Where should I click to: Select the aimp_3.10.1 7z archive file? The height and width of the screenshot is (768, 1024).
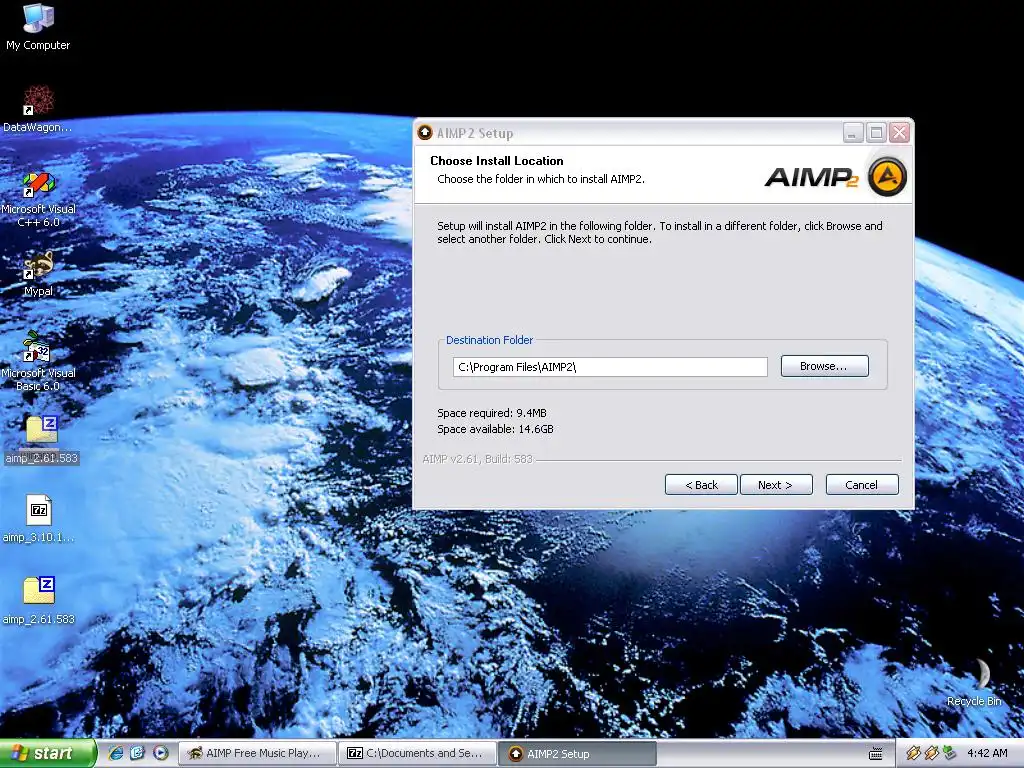click(39, 519)
